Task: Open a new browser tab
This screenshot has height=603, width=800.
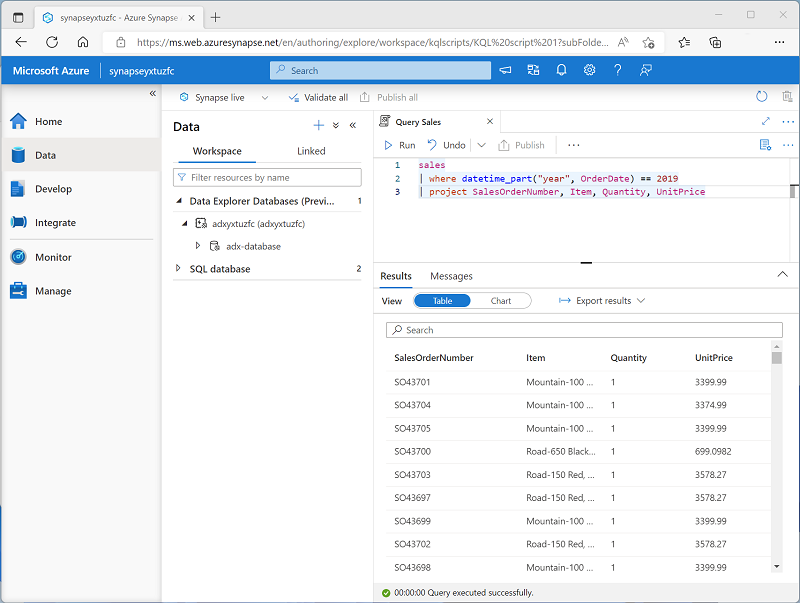Action: pos(215,17)
